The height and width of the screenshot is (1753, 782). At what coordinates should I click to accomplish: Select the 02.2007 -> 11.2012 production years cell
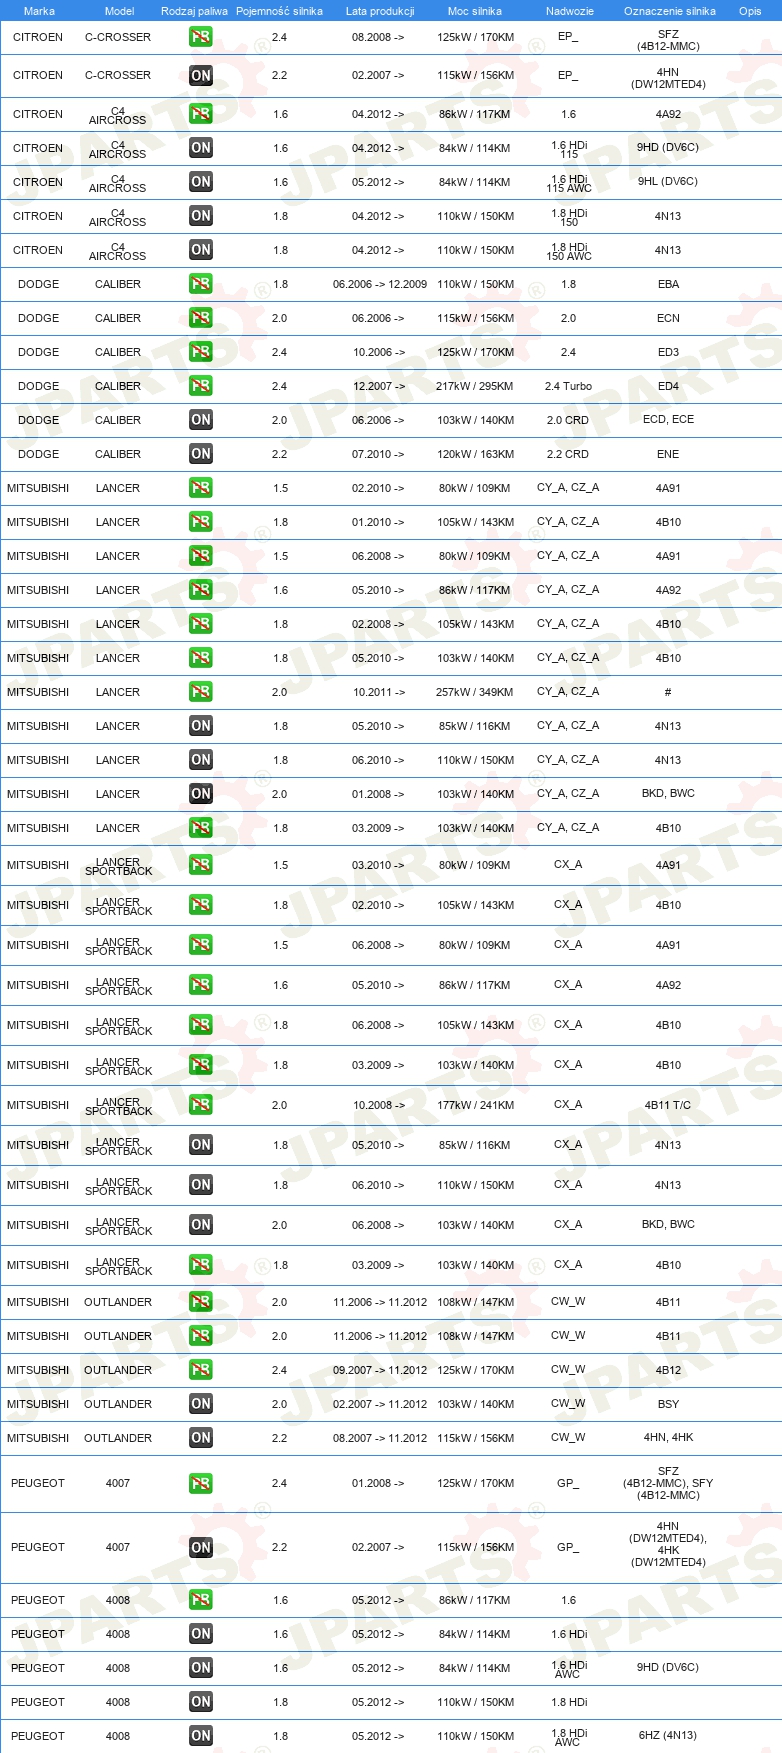380,1404
